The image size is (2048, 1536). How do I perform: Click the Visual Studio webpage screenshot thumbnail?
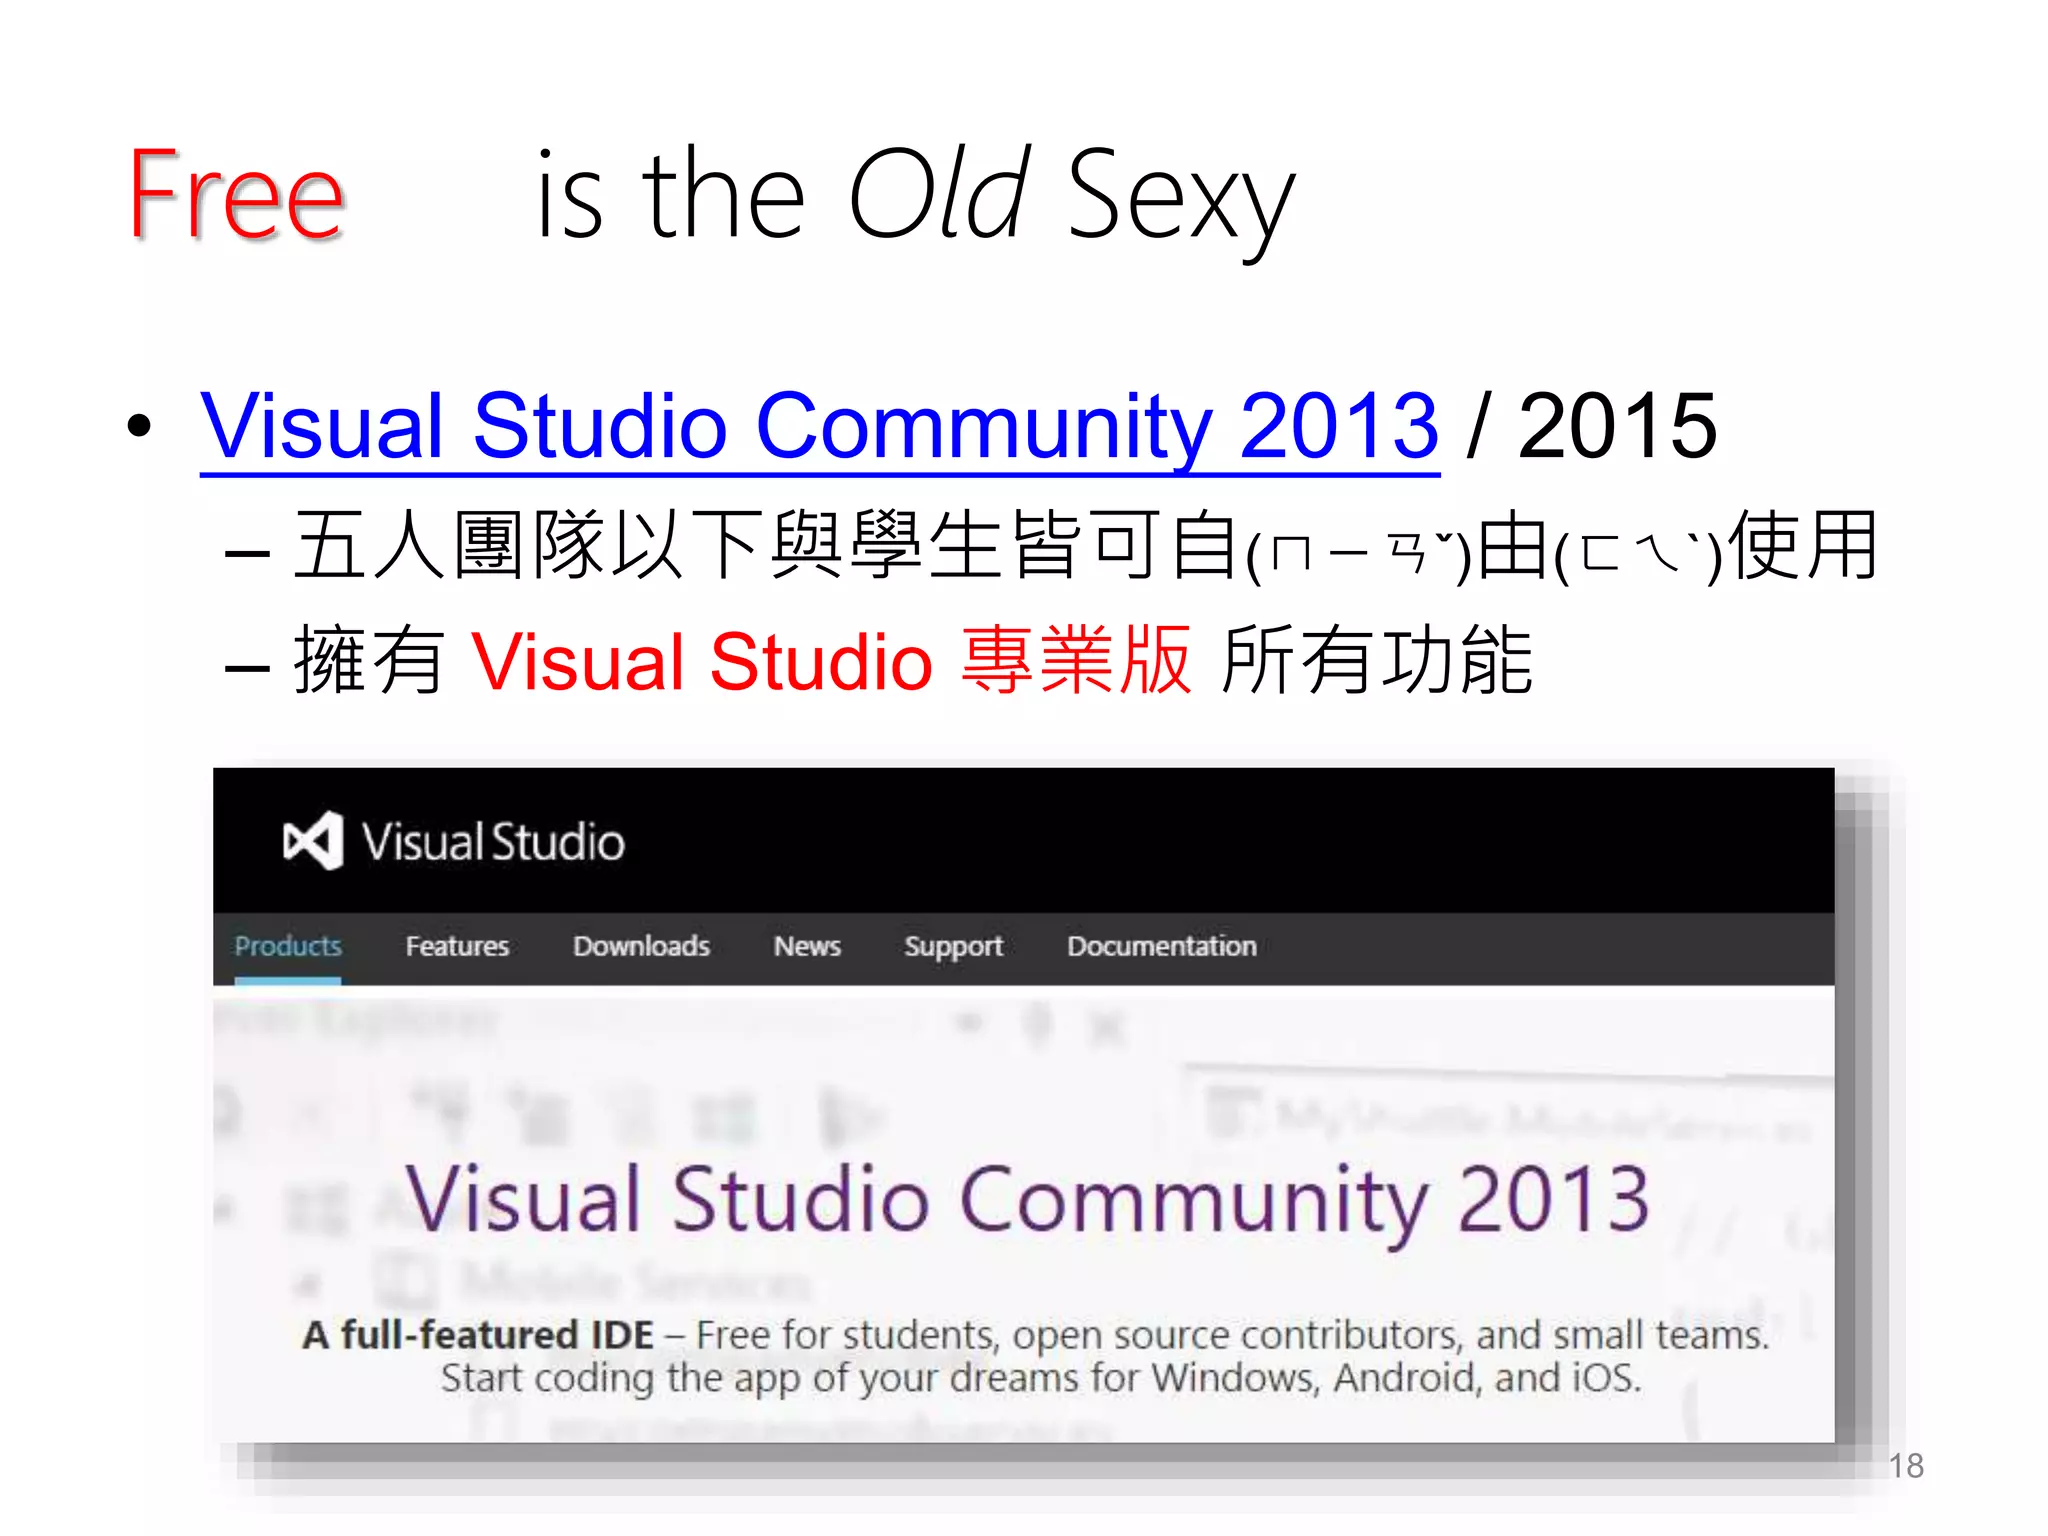pos(1024,1105)
